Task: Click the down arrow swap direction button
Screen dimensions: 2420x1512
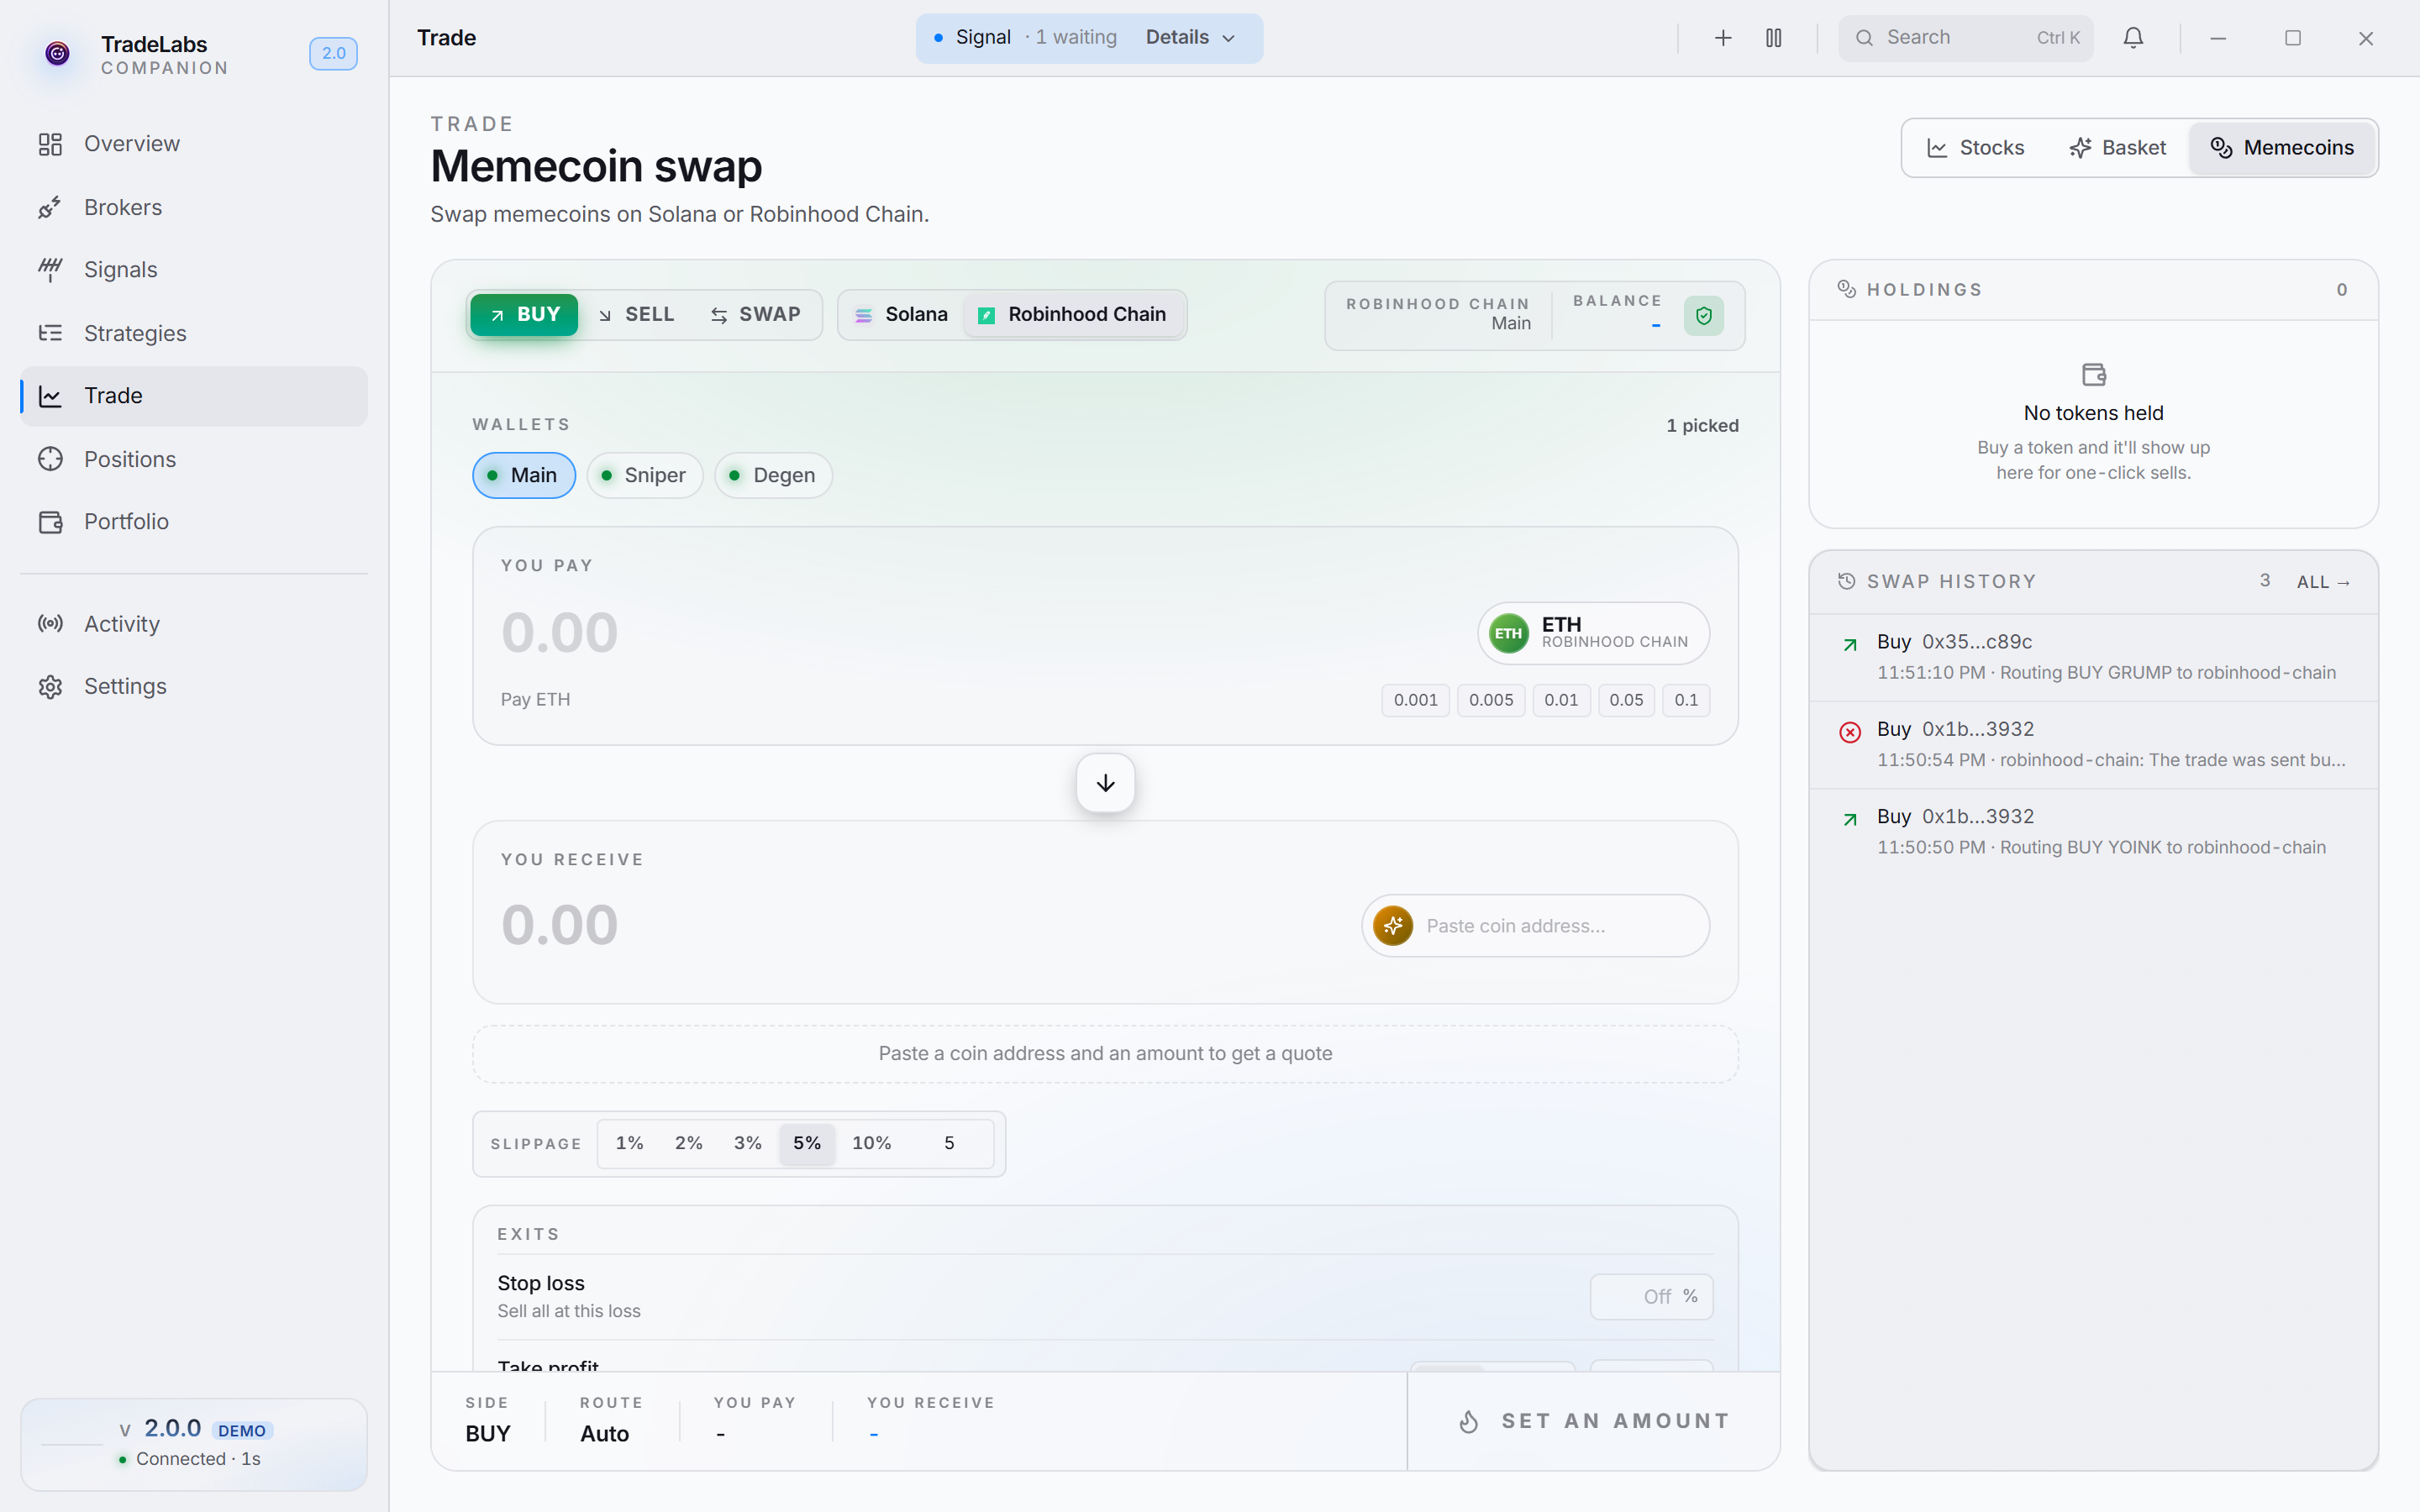Action: [x=1105, y=783]
